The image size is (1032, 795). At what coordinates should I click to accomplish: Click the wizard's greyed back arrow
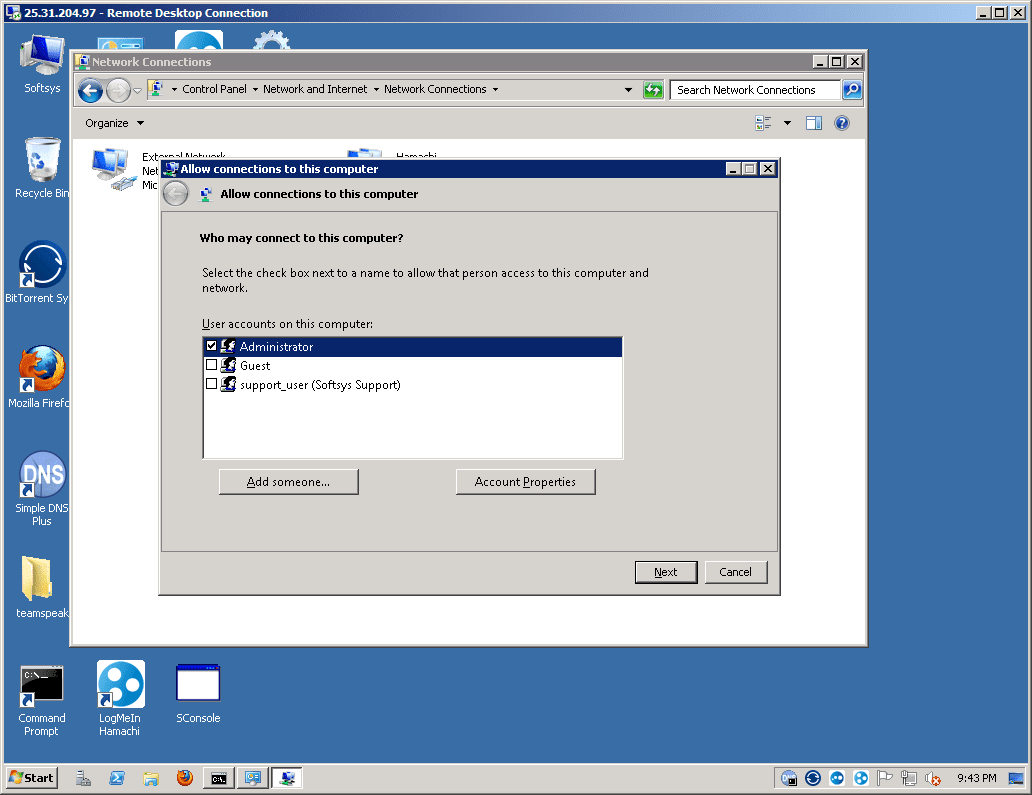coord(176,194)
